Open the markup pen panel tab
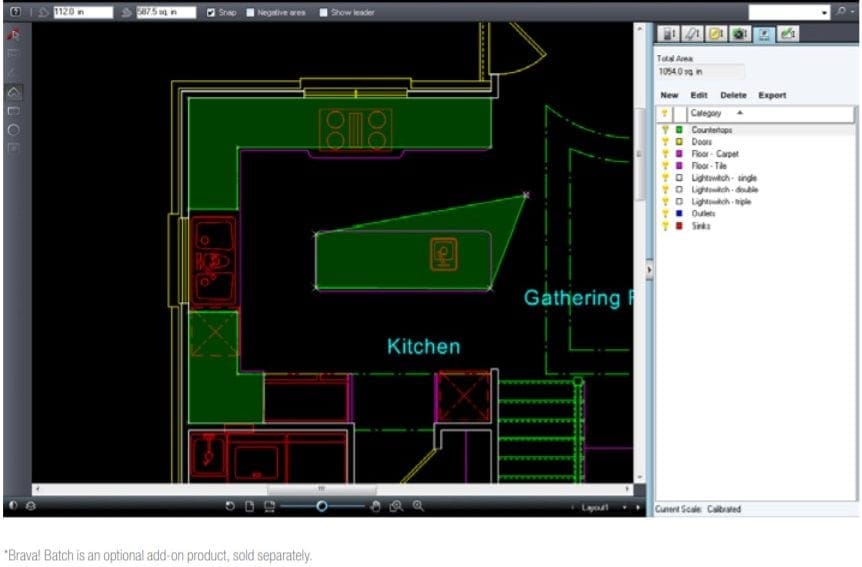 click(x=692, y=34)
